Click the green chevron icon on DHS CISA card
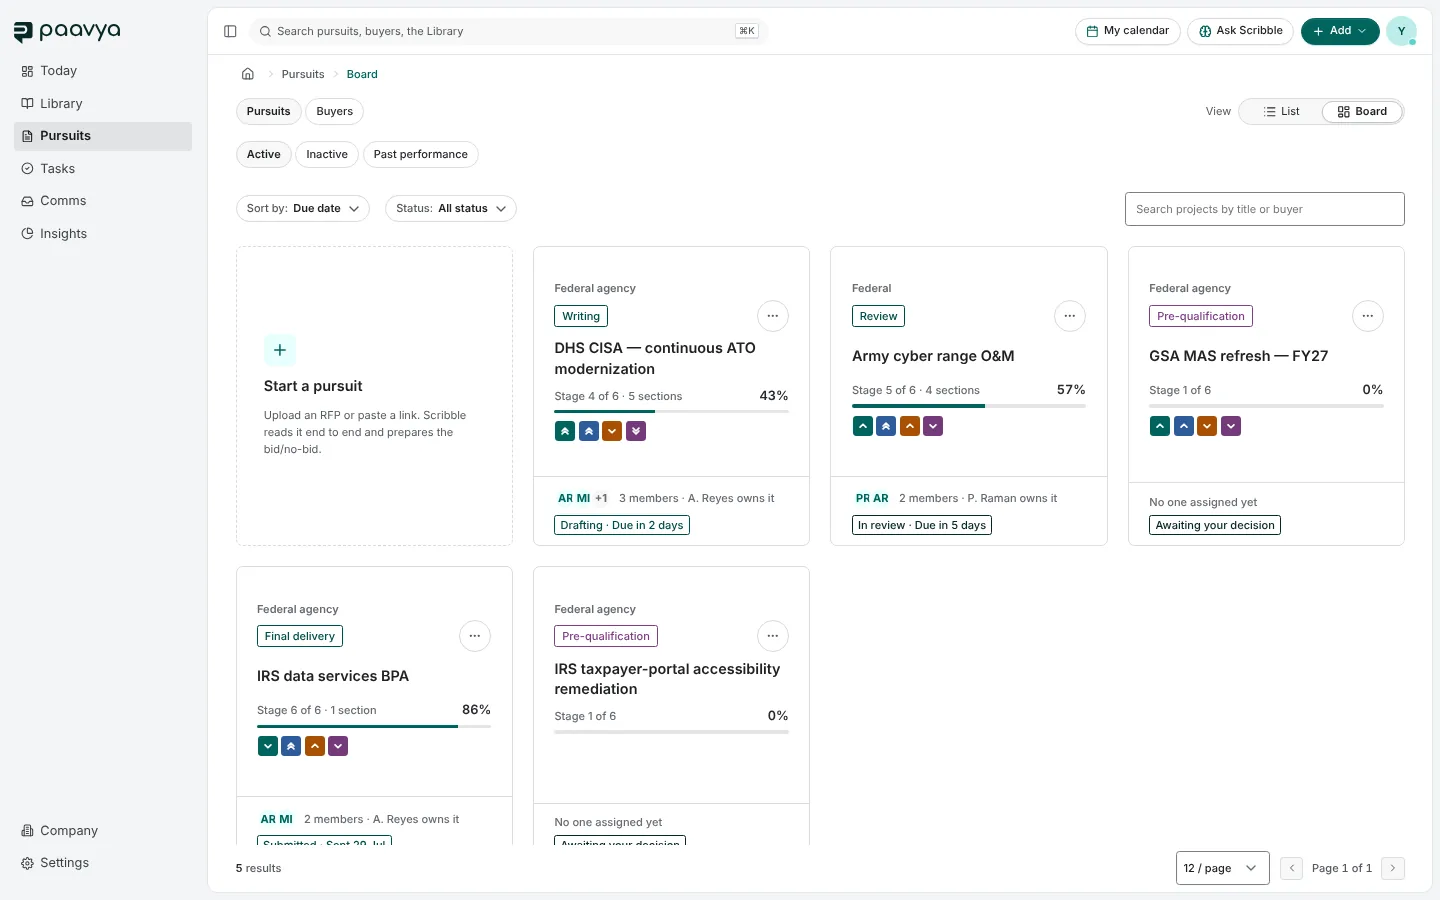This screenshot has height=900, width=1440. (x=565, y=431)
